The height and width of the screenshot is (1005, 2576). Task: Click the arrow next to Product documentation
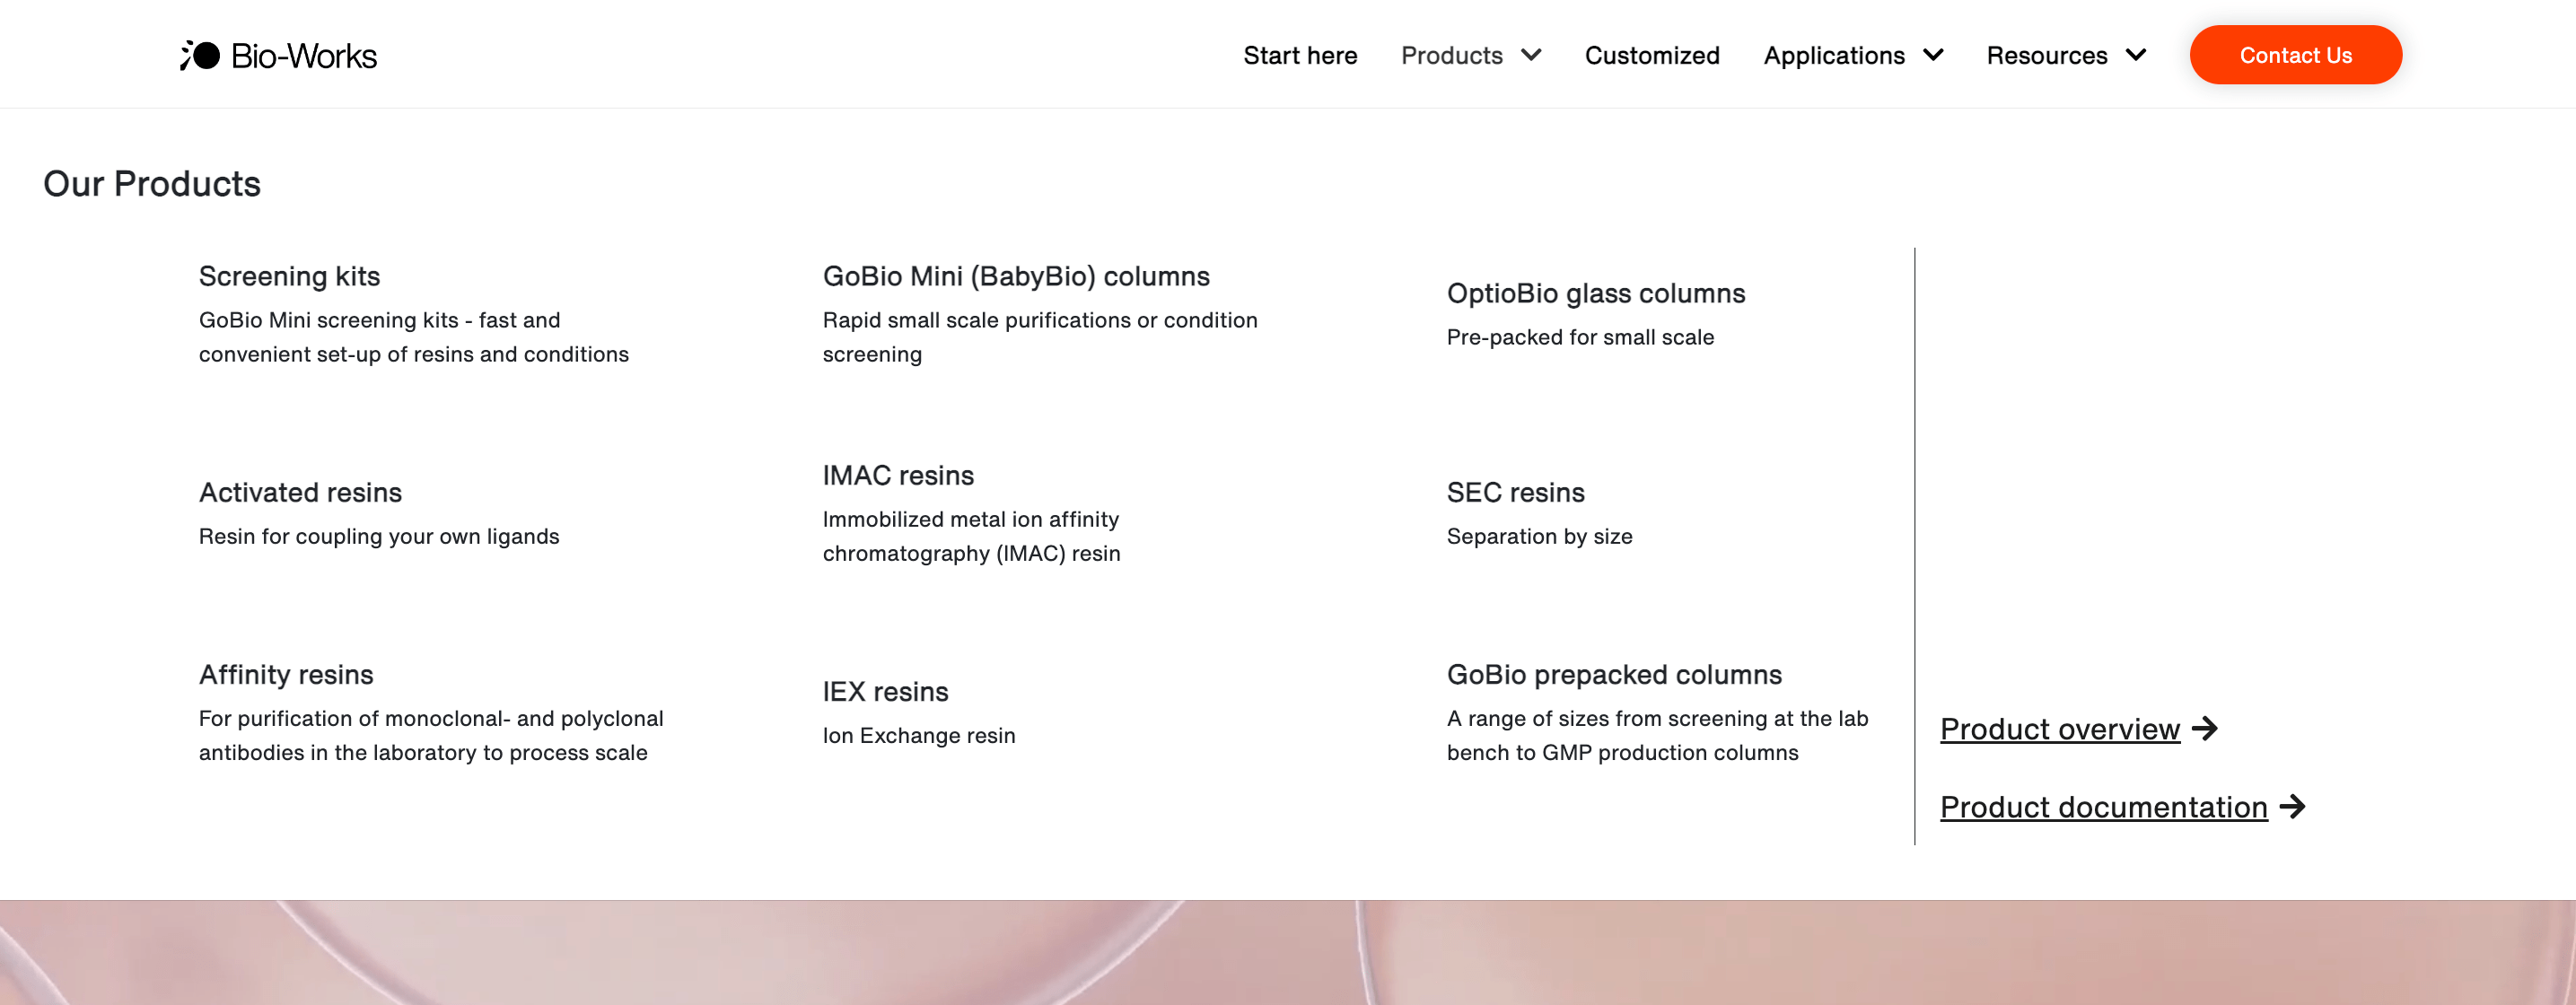[2292, 807]
